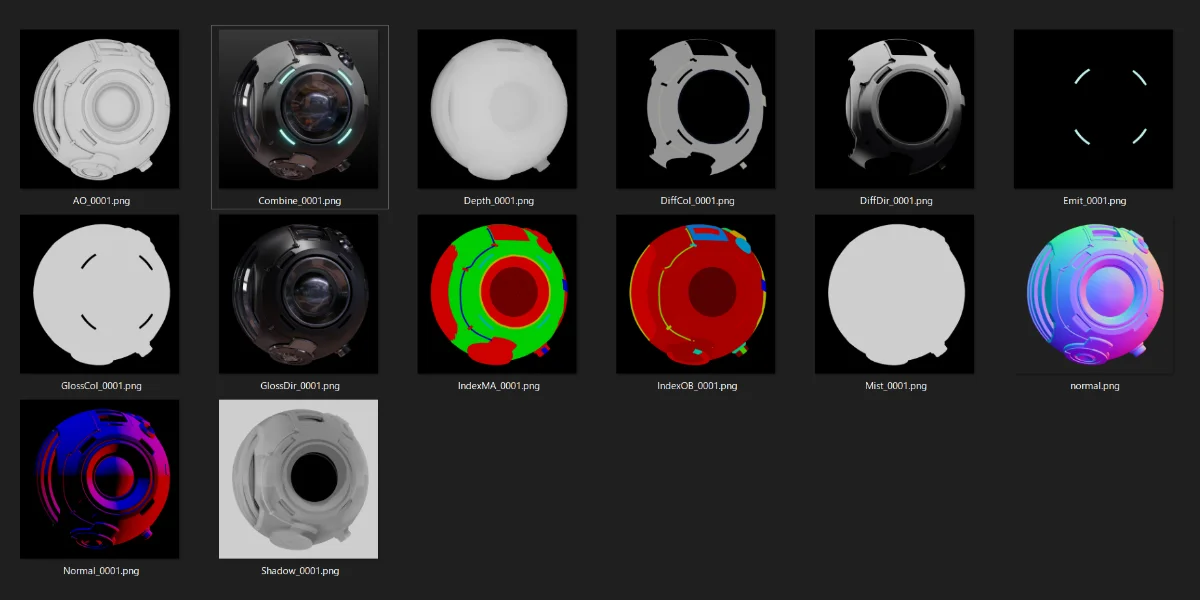
Task: Click the Emit_0001.png filename text
Action: [1093, 201]
